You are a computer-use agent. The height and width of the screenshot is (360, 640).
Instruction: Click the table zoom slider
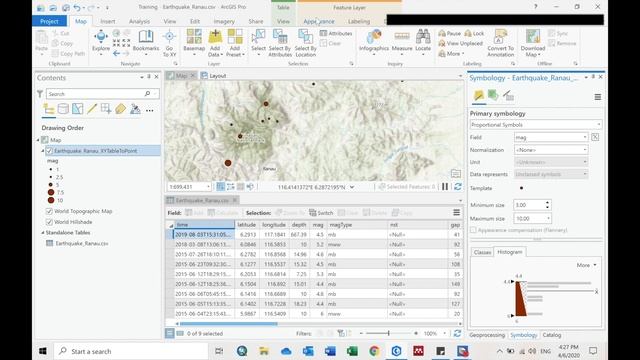pyautogui.click(x=388, y=333)
